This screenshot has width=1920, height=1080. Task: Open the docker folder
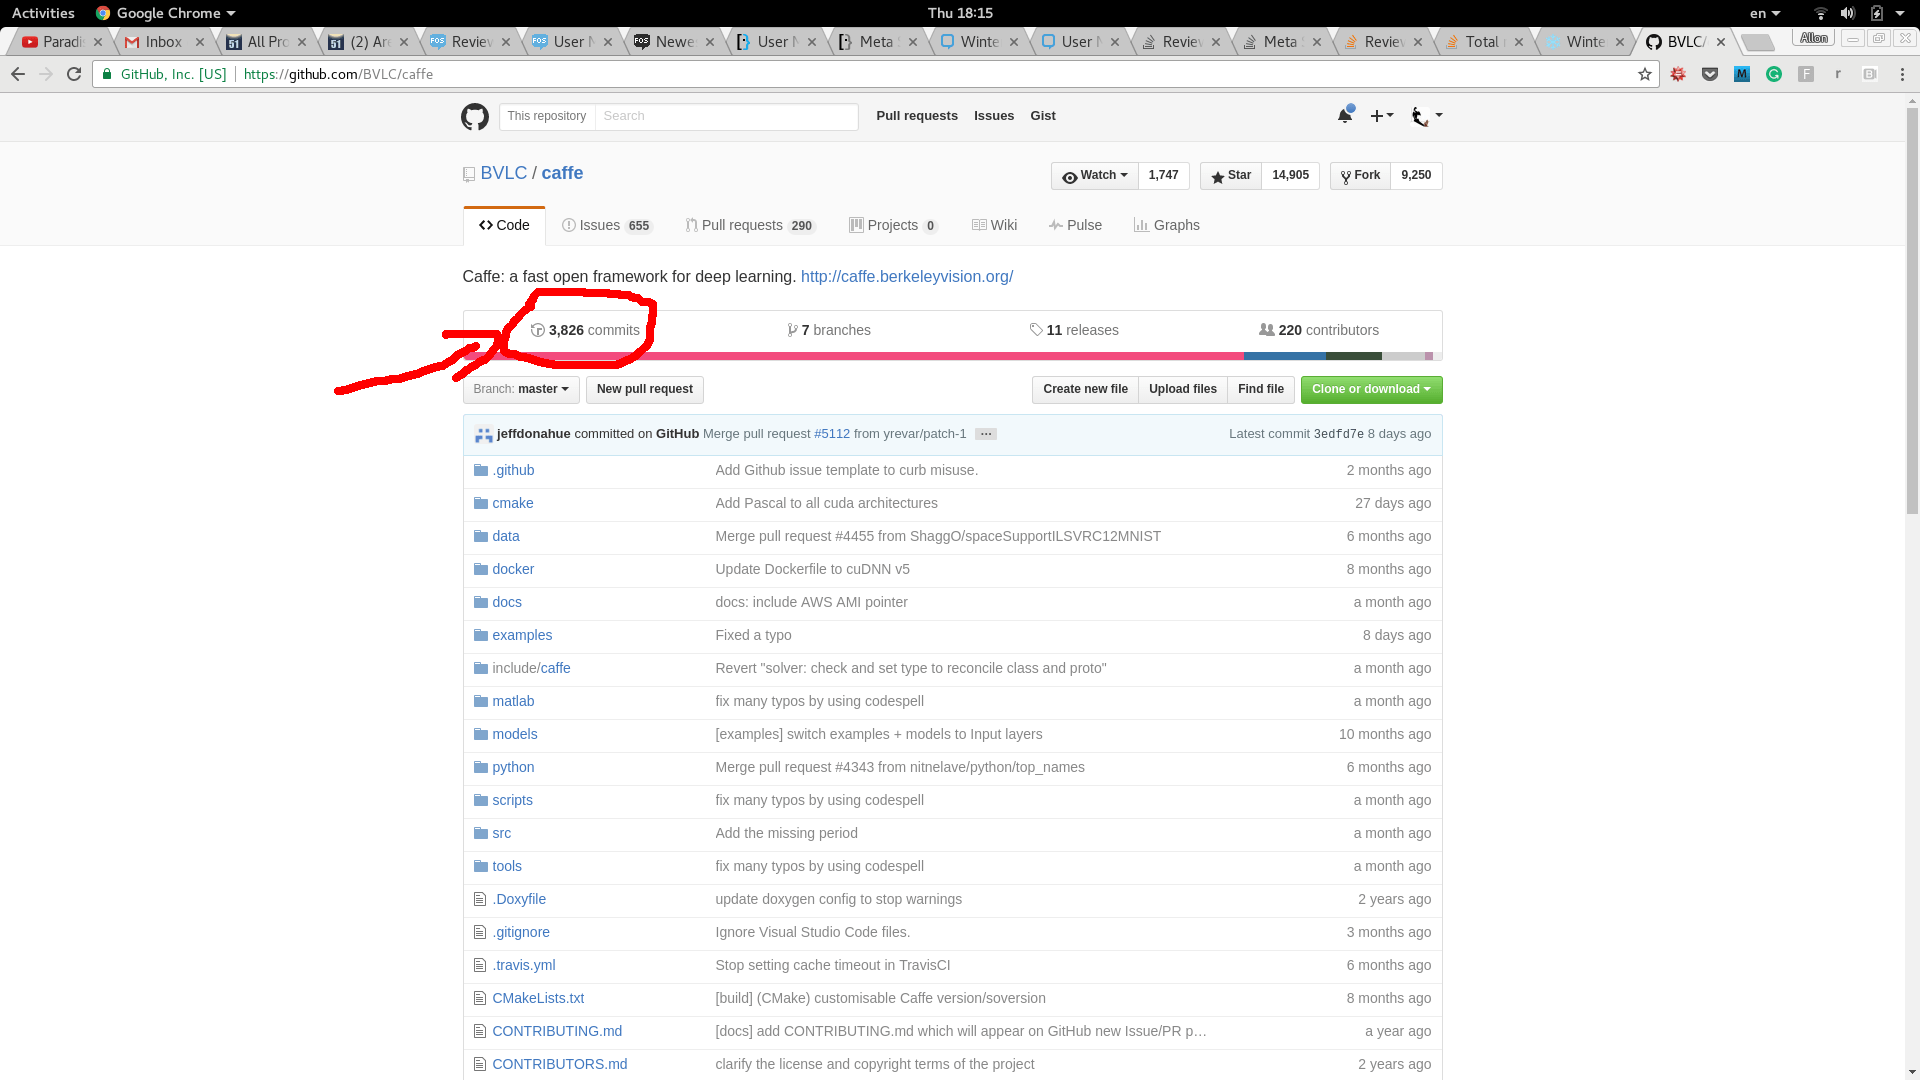coord(512,569)
